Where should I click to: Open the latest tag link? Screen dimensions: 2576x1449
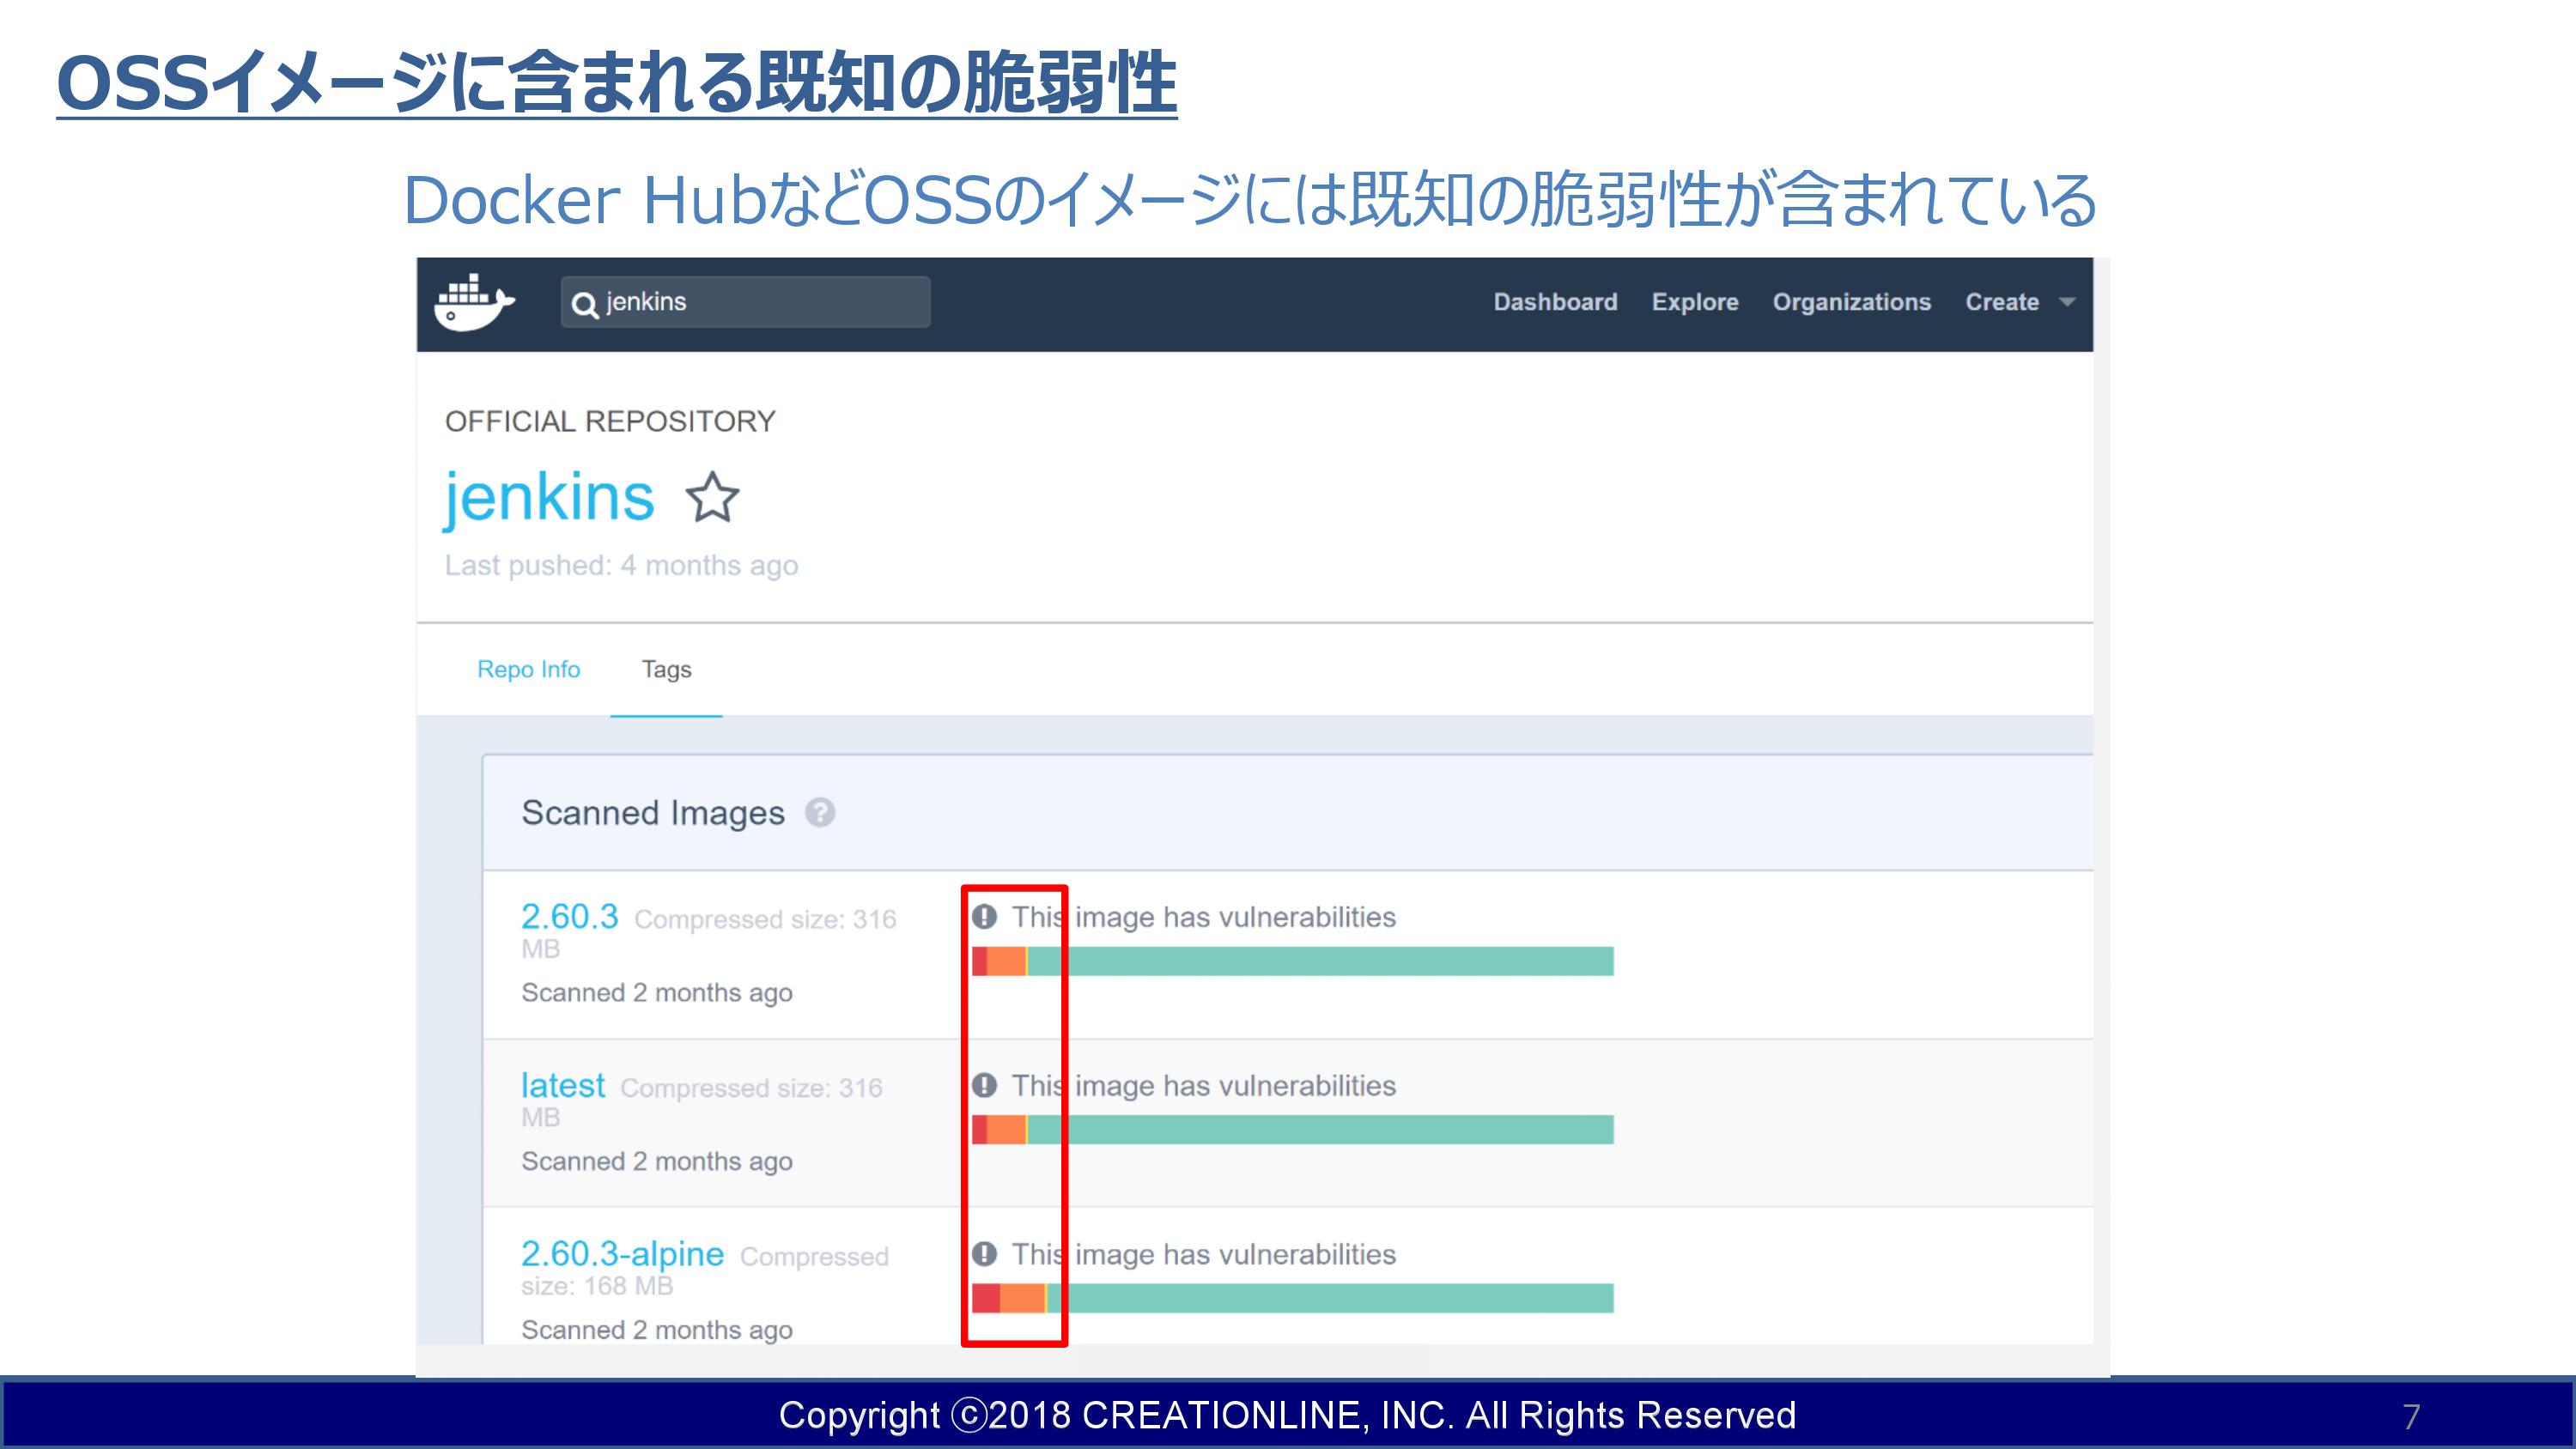pyautogui.click(x=563, y=1085)
